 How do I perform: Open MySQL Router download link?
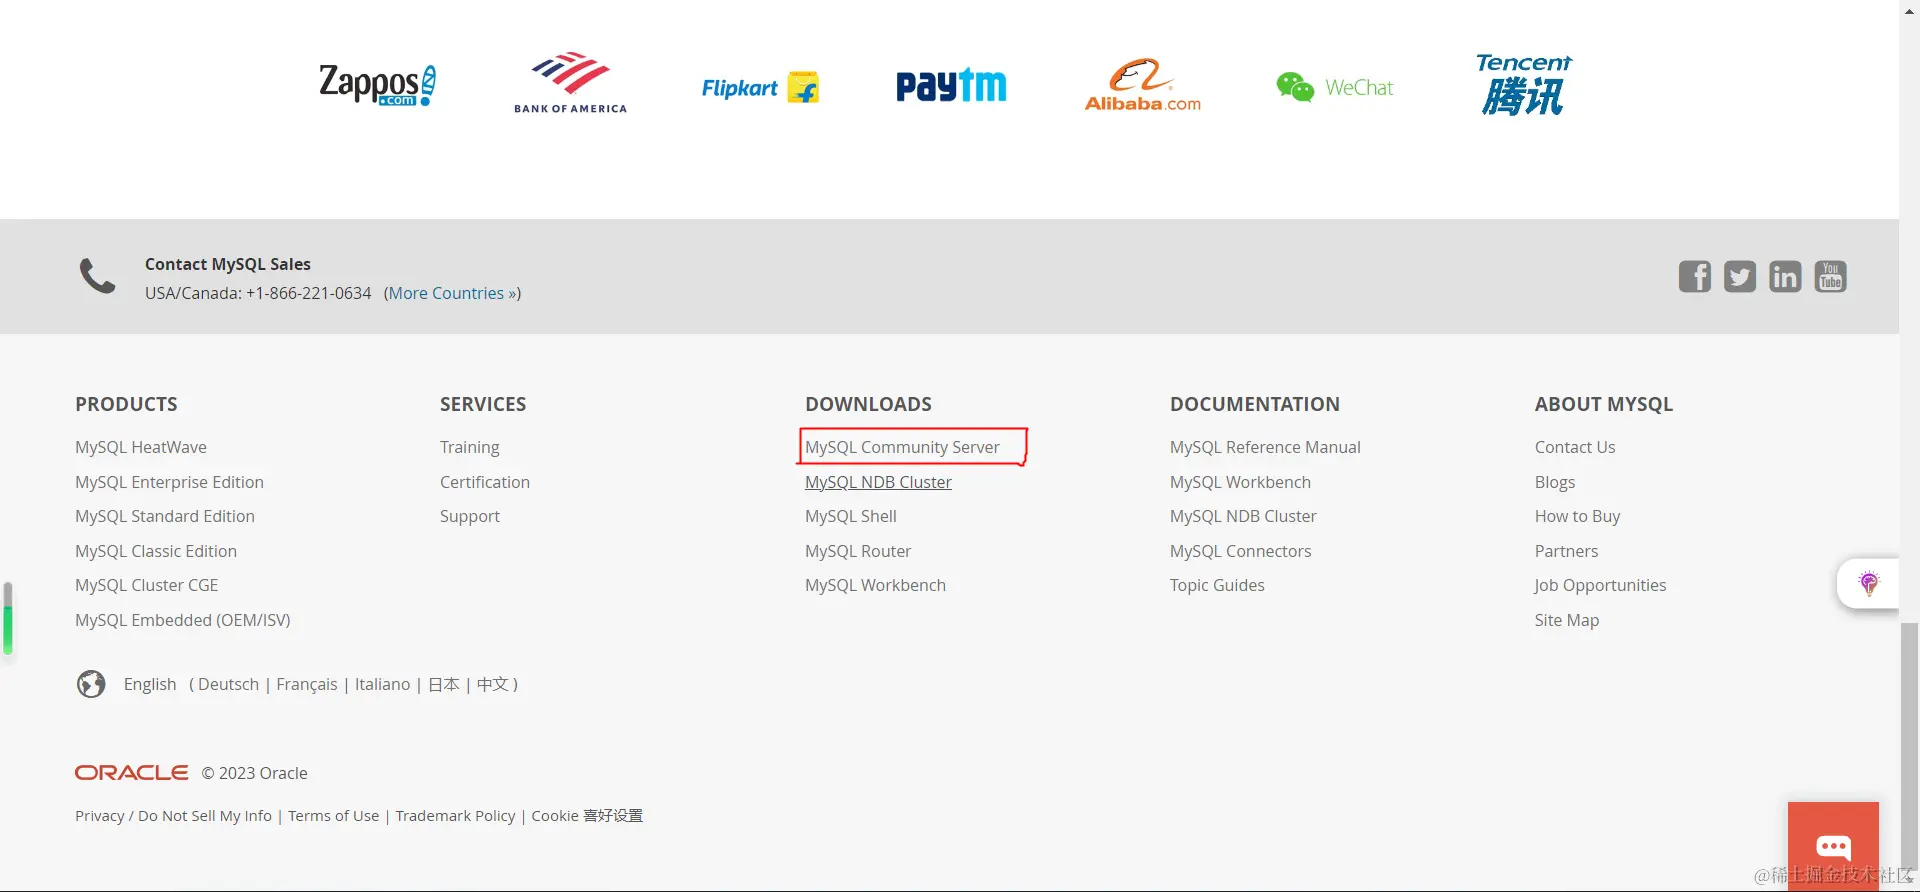click(858, 551)
